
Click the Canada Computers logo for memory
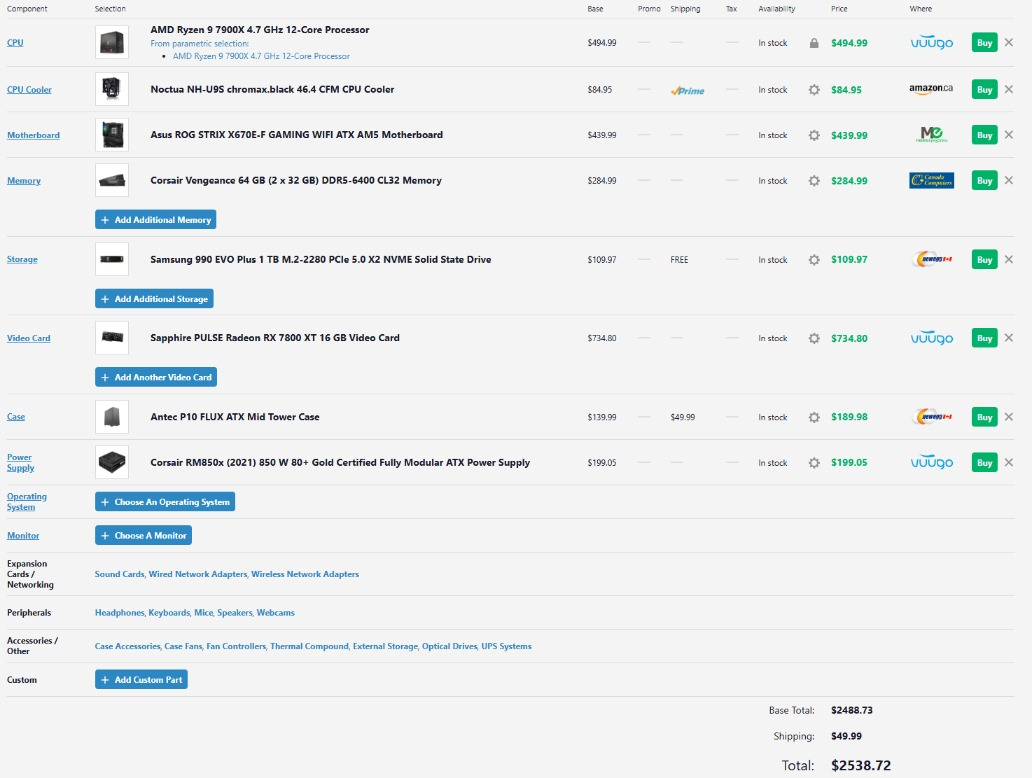[931, 180]
